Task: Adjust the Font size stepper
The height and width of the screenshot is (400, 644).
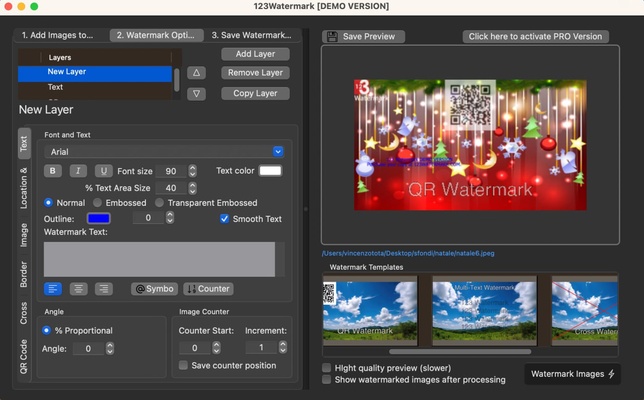Action: pos(192,171)
